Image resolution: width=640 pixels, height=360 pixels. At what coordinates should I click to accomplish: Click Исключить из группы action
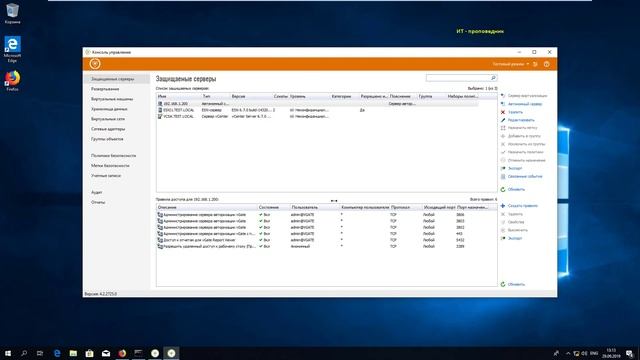coord(523,144)
